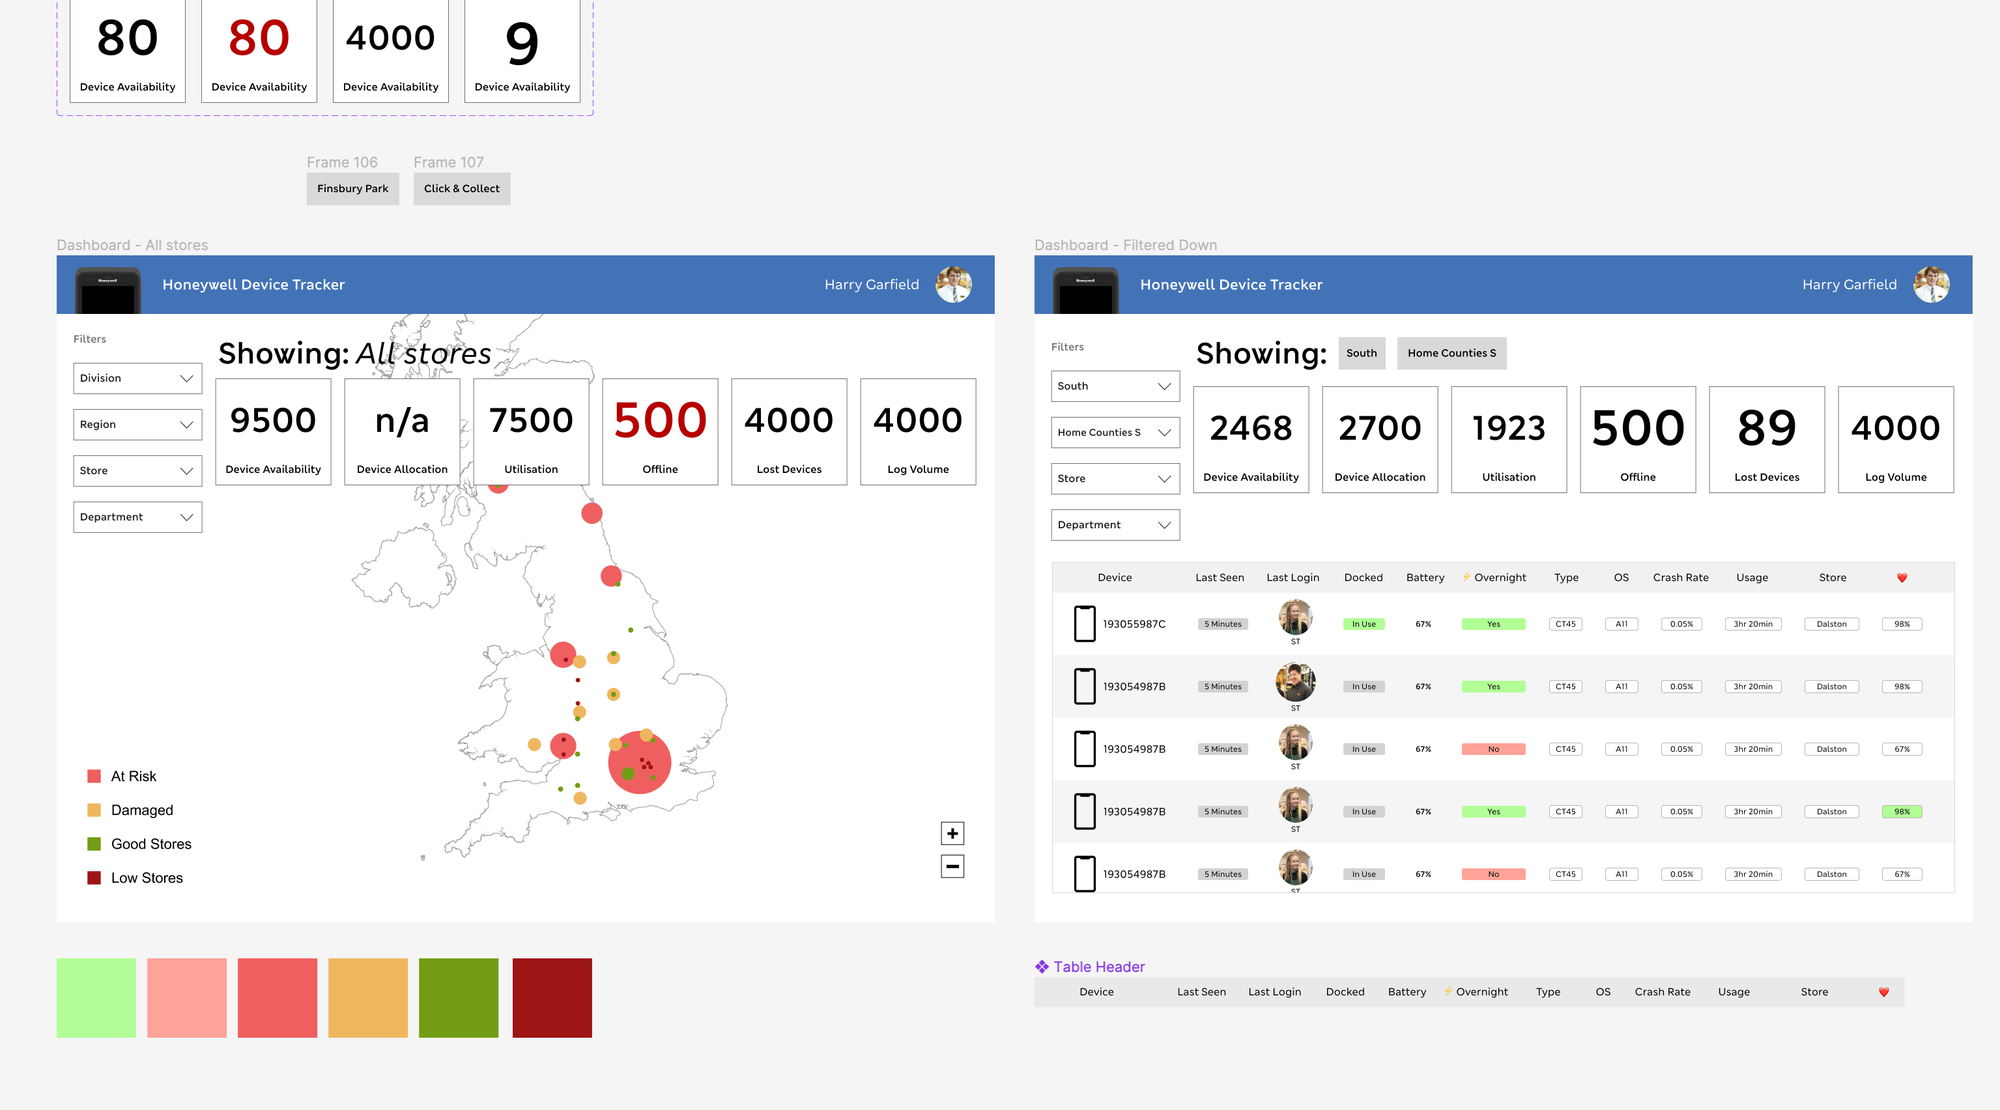Viewport: 2000px width, 1110px height.
Task: Expand the Region filter dropdown
Action: [137, 424]
